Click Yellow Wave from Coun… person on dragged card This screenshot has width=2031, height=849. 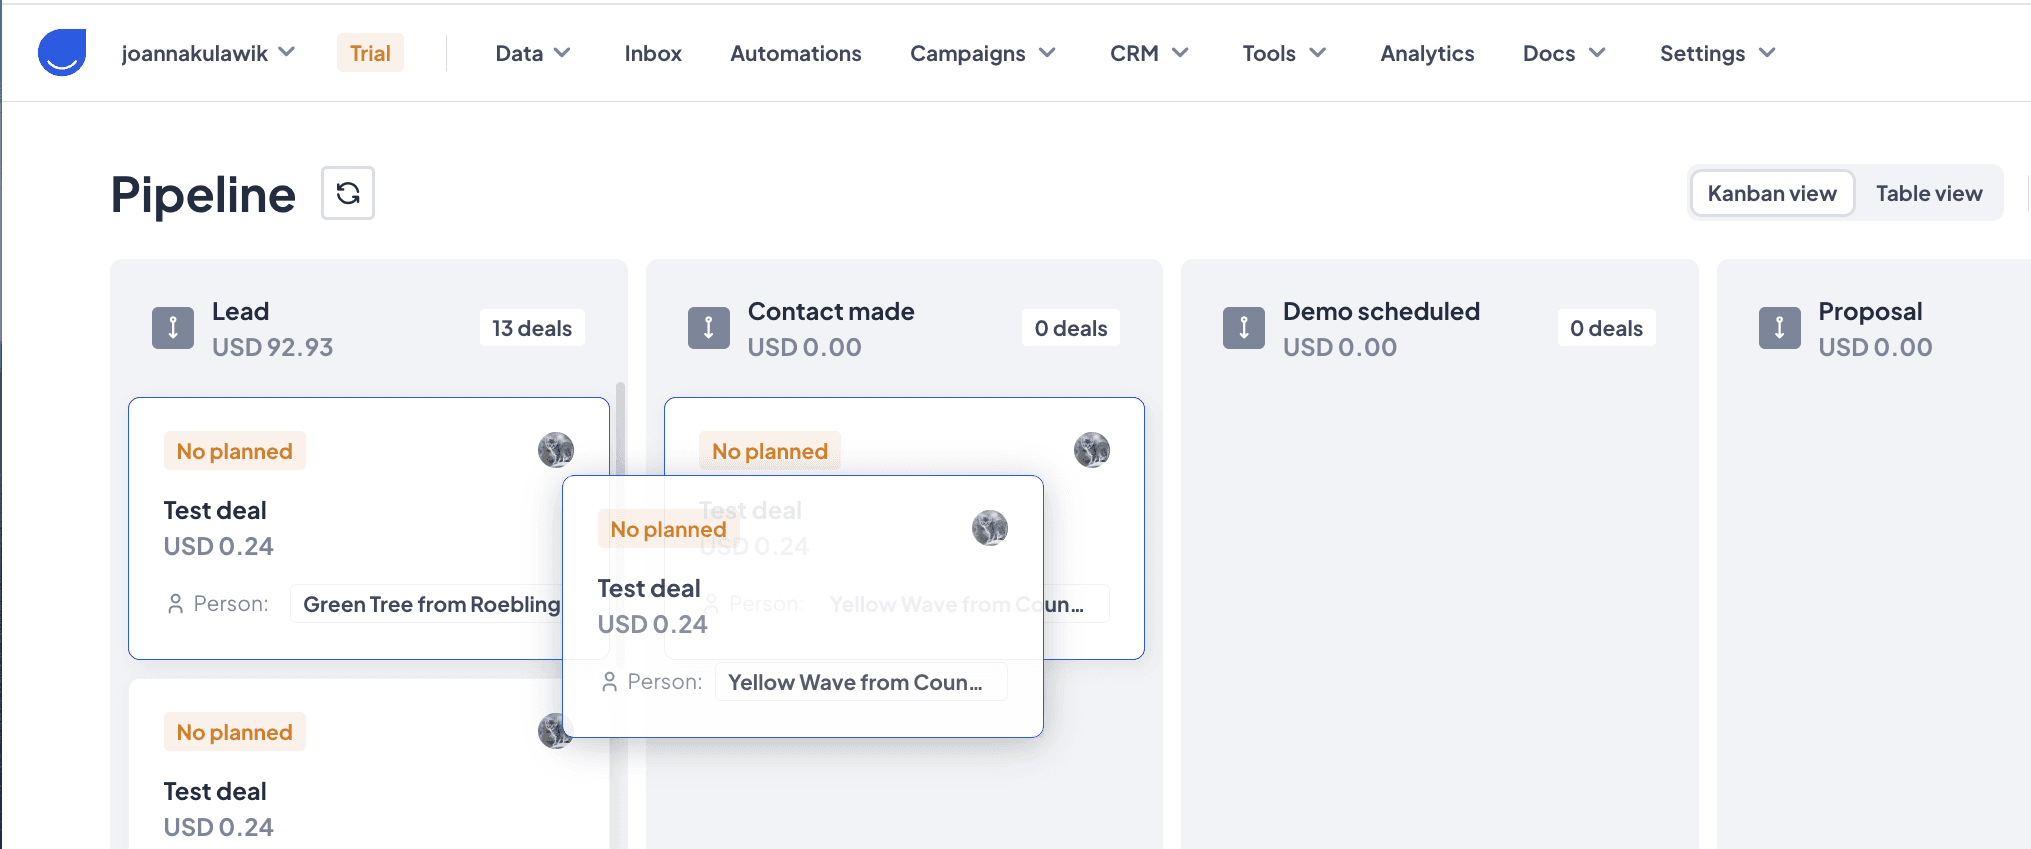[x=860, y=682]
